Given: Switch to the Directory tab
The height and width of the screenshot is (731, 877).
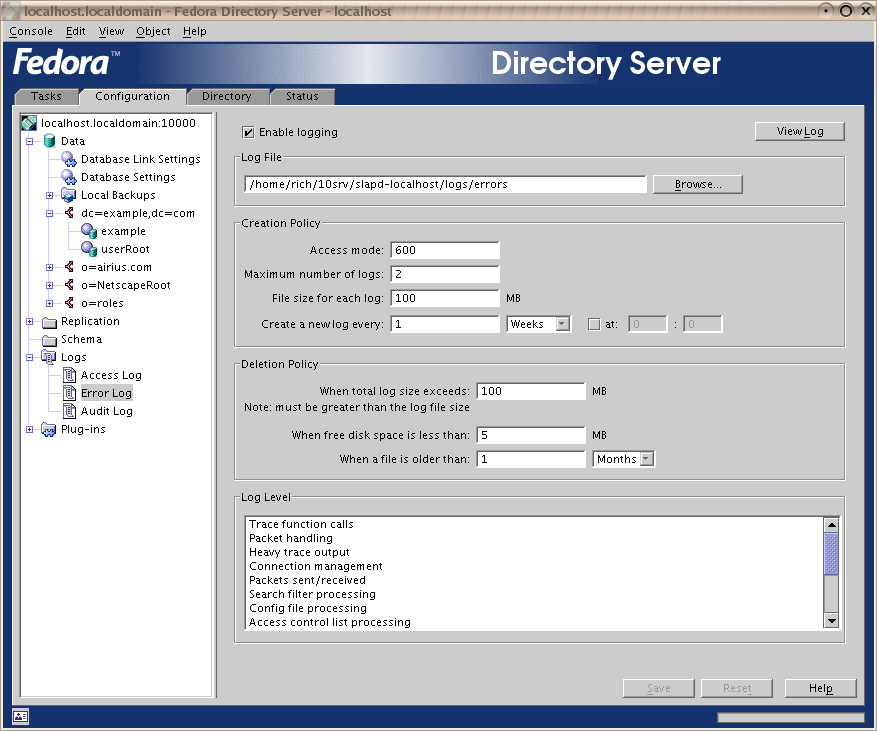Looking at the screenshot, I should (227, 96).
